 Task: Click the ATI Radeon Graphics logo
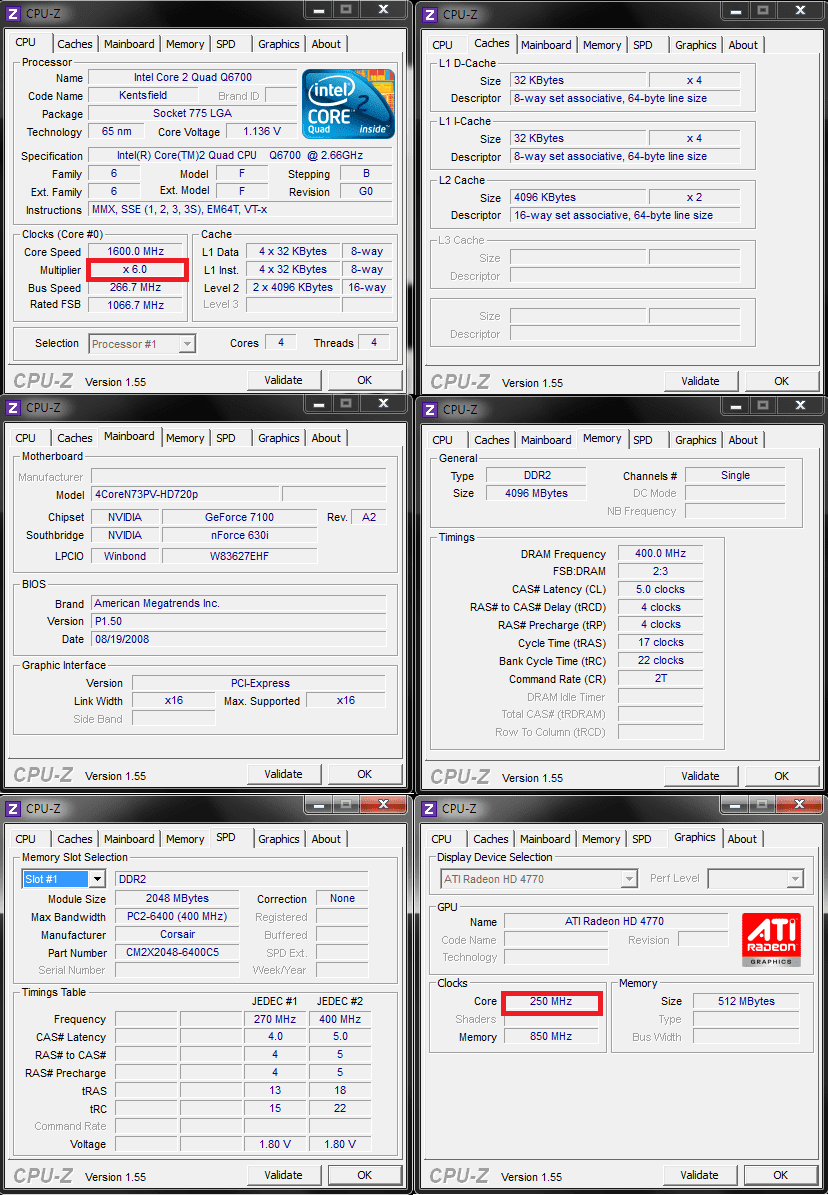click(x=771, y=940)
